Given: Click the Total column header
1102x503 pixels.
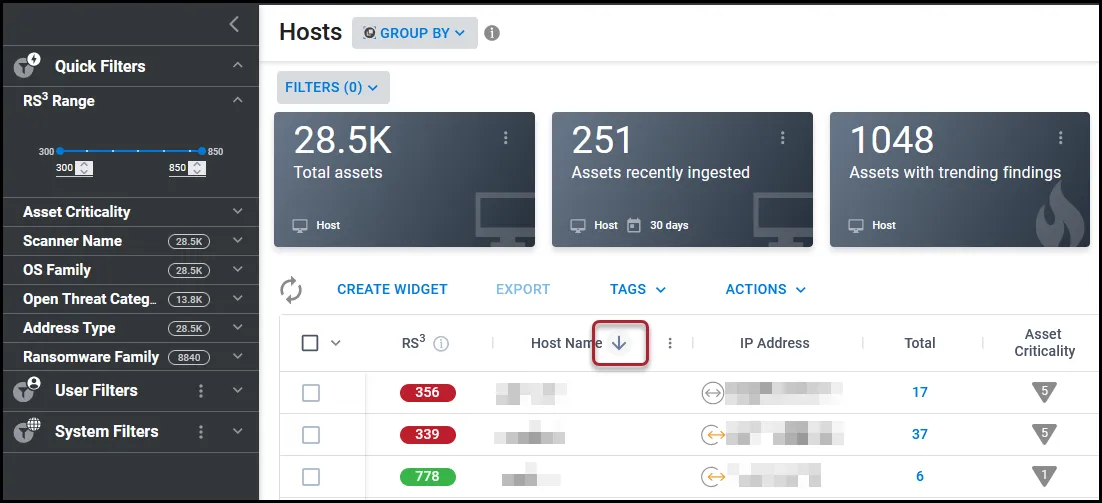Looking at the screenshot, I should [920, 344].
